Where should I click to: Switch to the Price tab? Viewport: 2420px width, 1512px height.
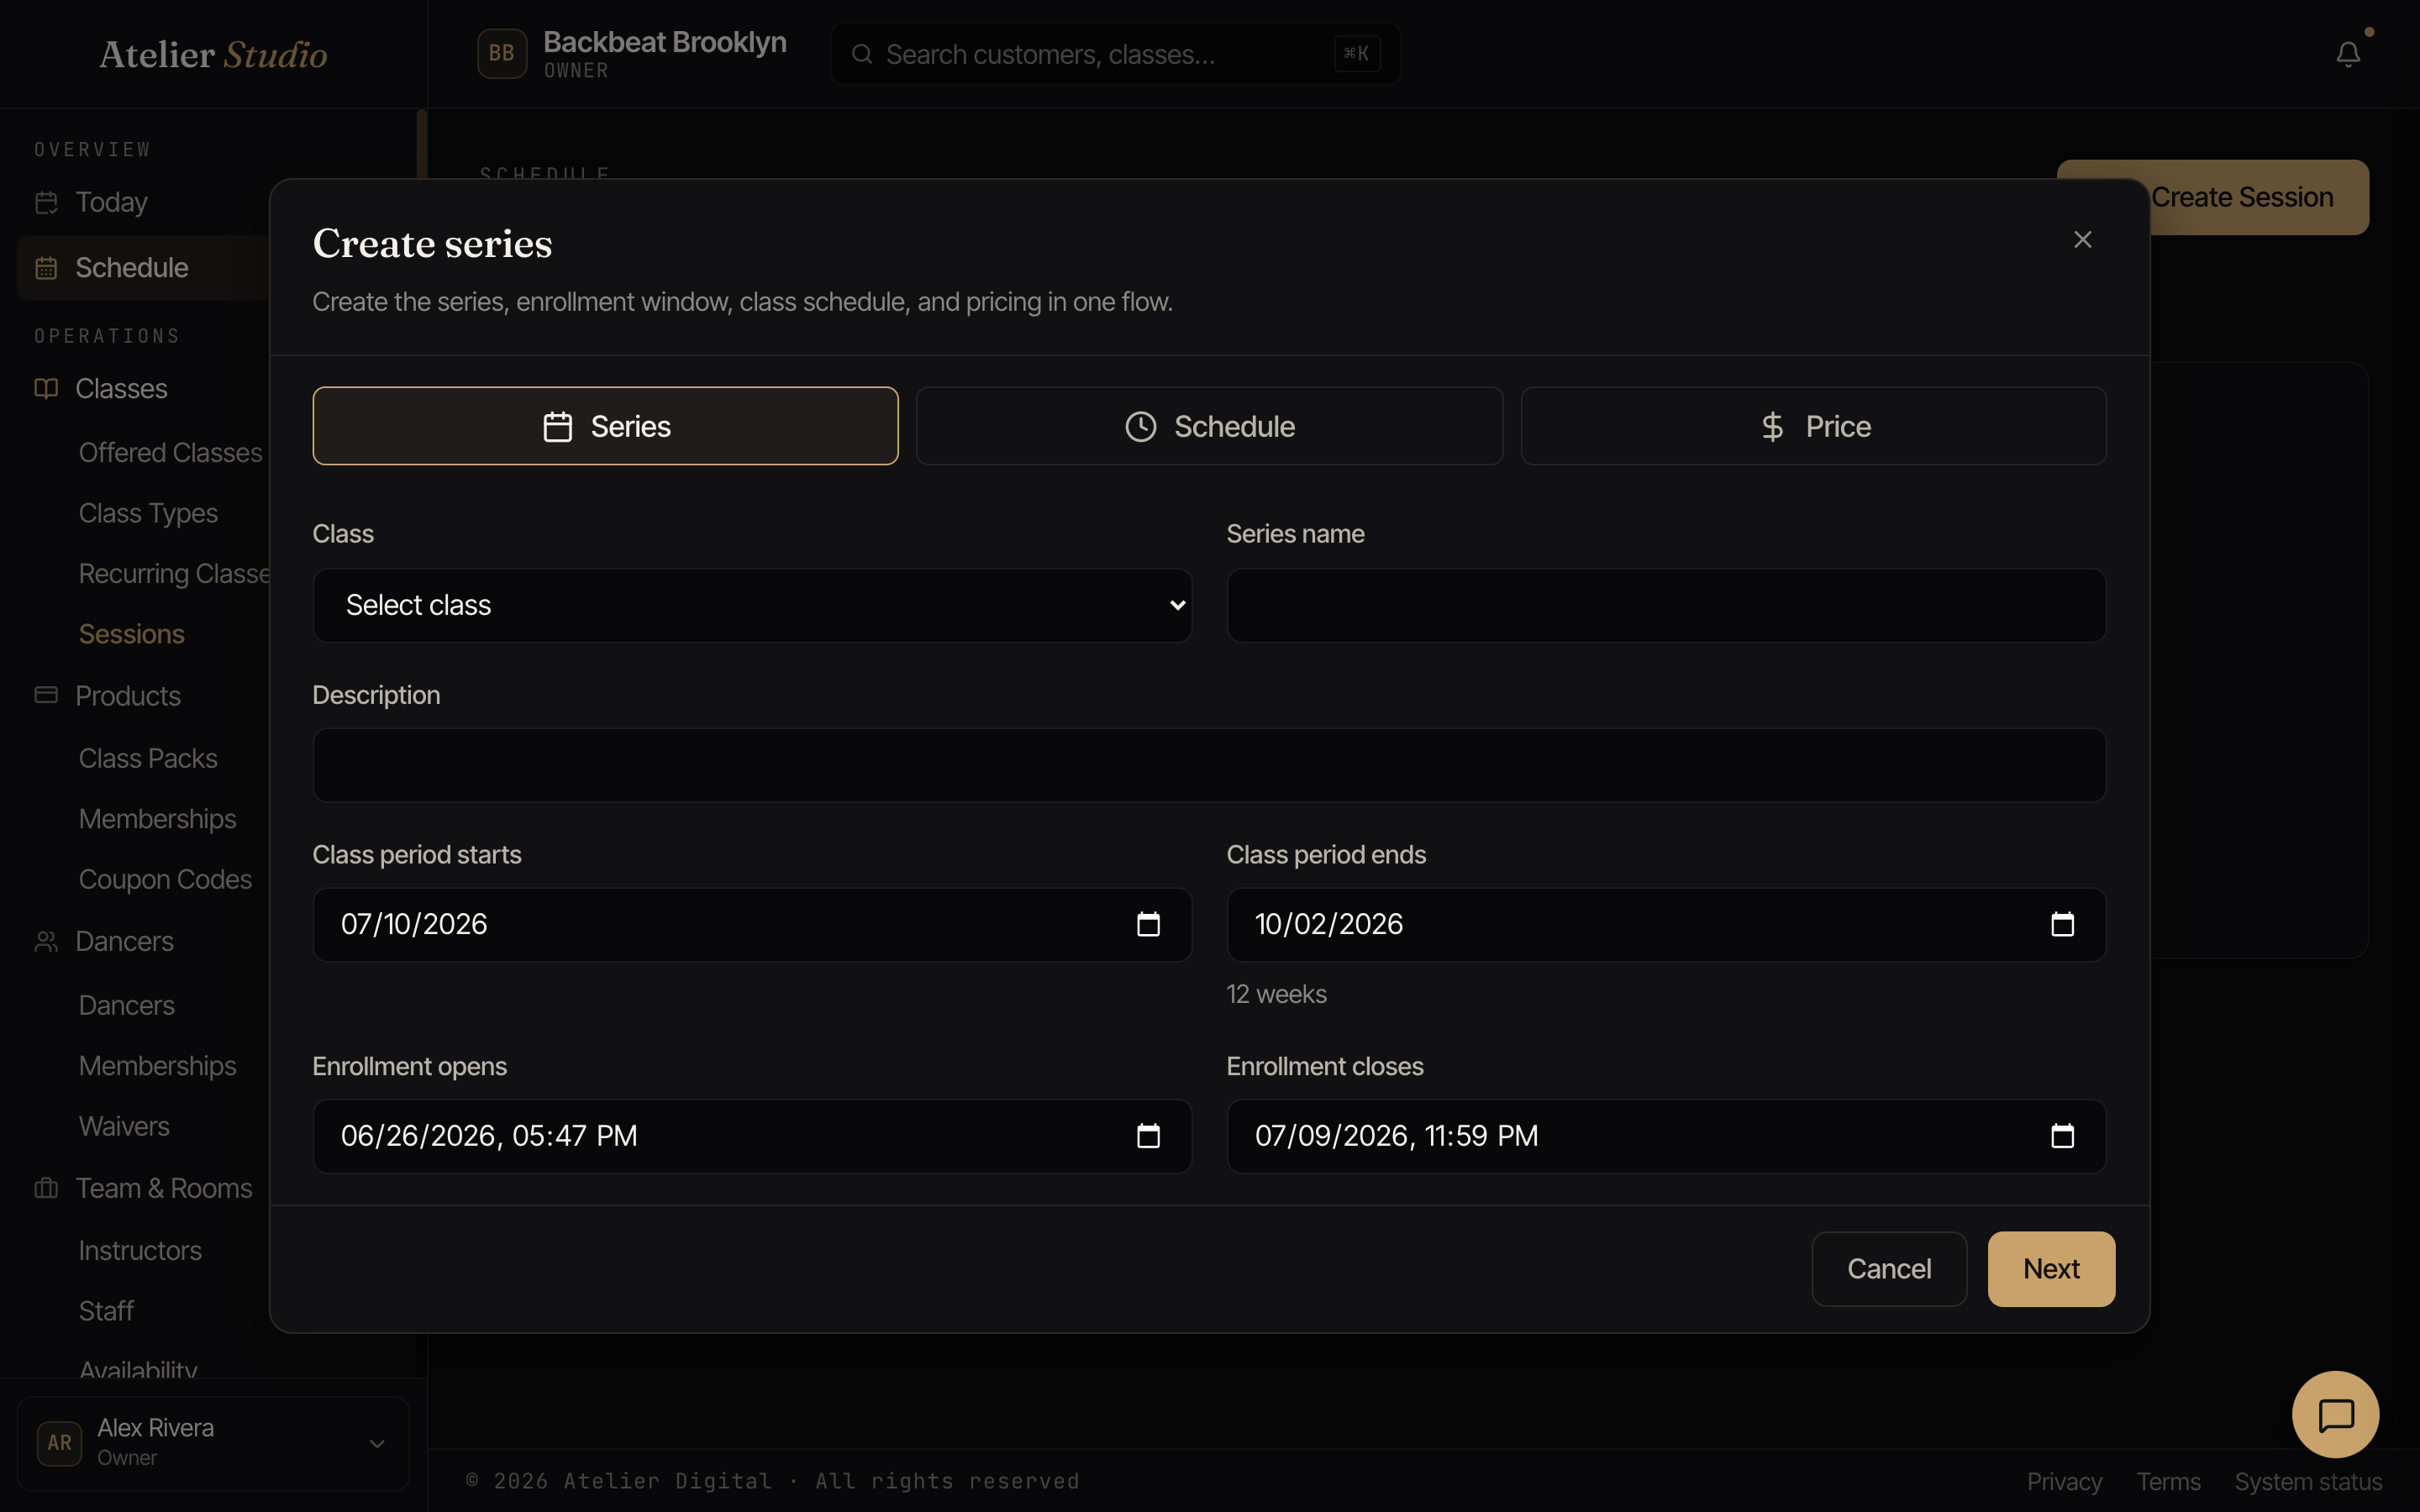coord(1813,426)
